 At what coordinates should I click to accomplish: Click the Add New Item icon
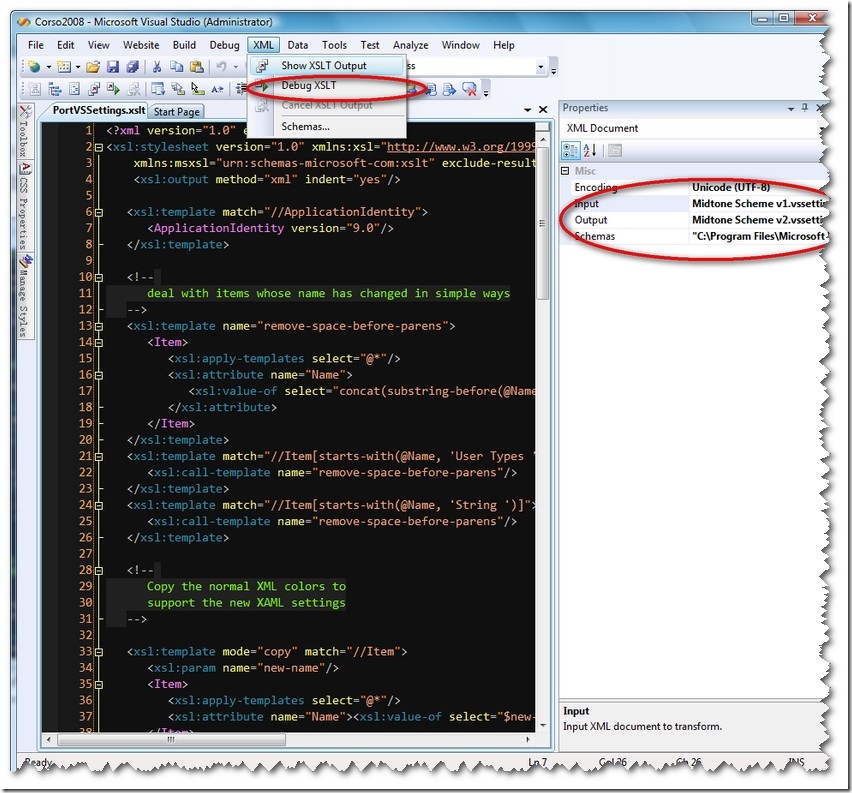[x=64, y=67]
